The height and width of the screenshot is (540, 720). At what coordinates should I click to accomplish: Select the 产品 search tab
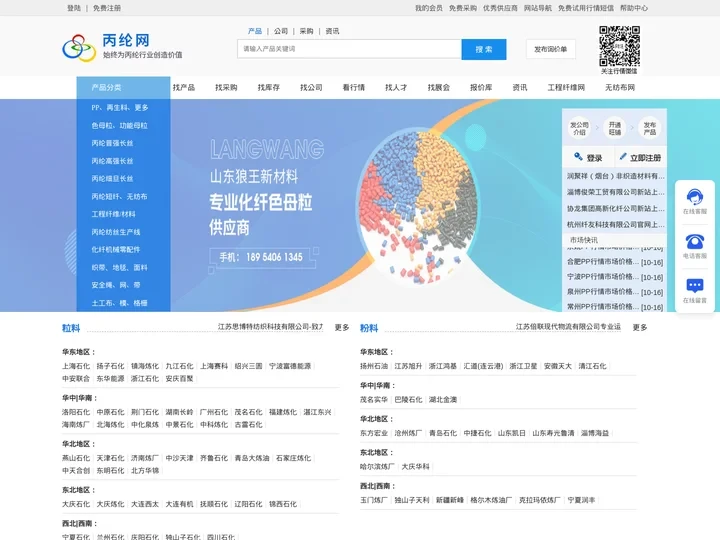tap(255, 31)
